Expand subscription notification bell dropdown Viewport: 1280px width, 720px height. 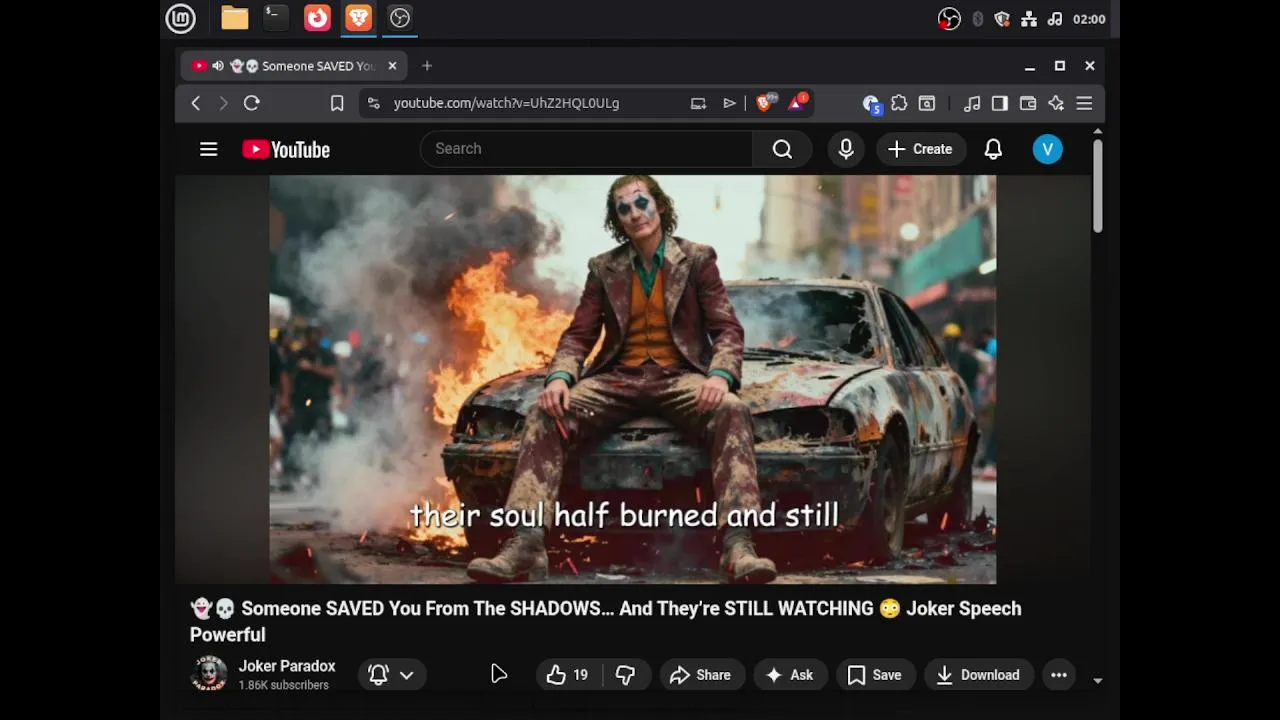(392, 675)
